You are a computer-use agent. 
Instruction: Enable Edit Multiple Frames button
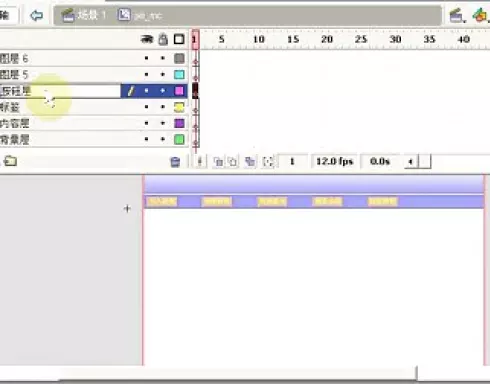point(250,162)
